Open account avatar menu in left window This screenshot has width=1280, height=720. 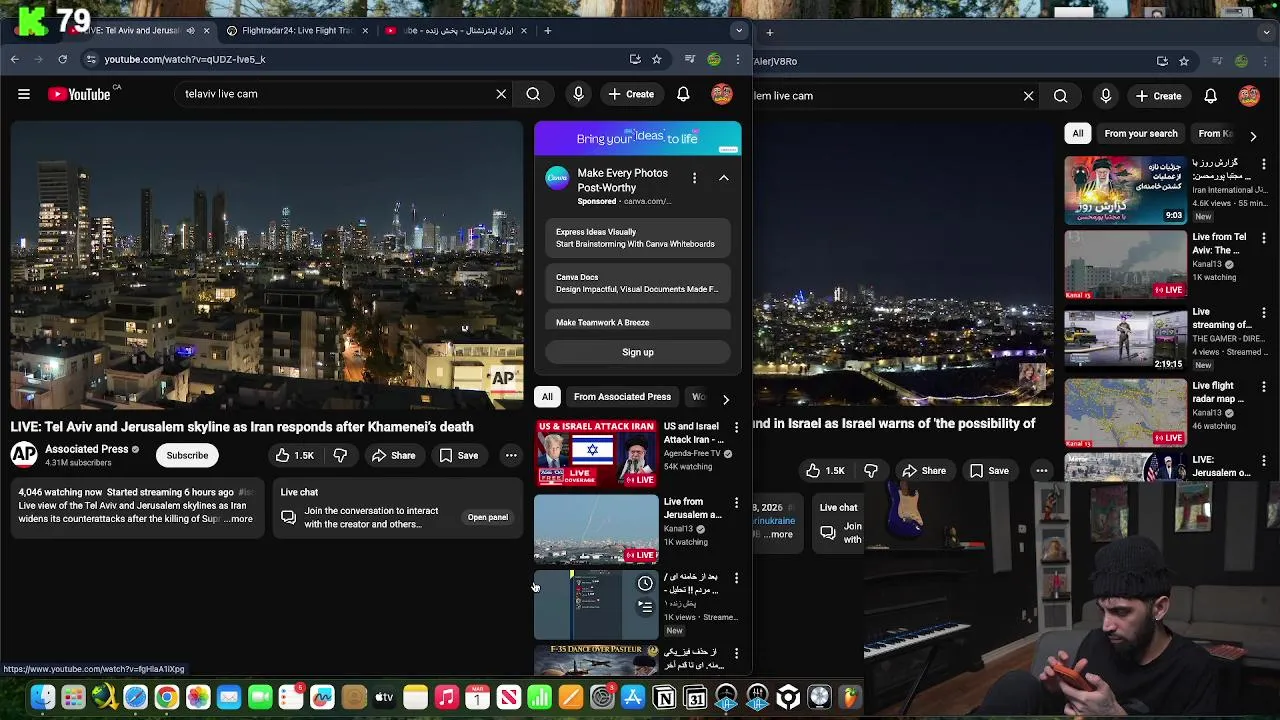coord(722,94)
